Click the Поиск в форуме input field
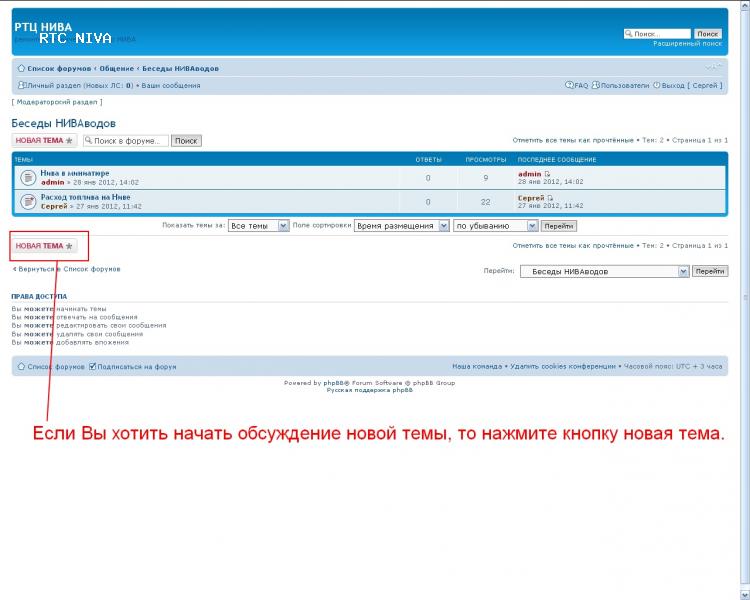Viewport: 750px width, 600px height. 126,141
